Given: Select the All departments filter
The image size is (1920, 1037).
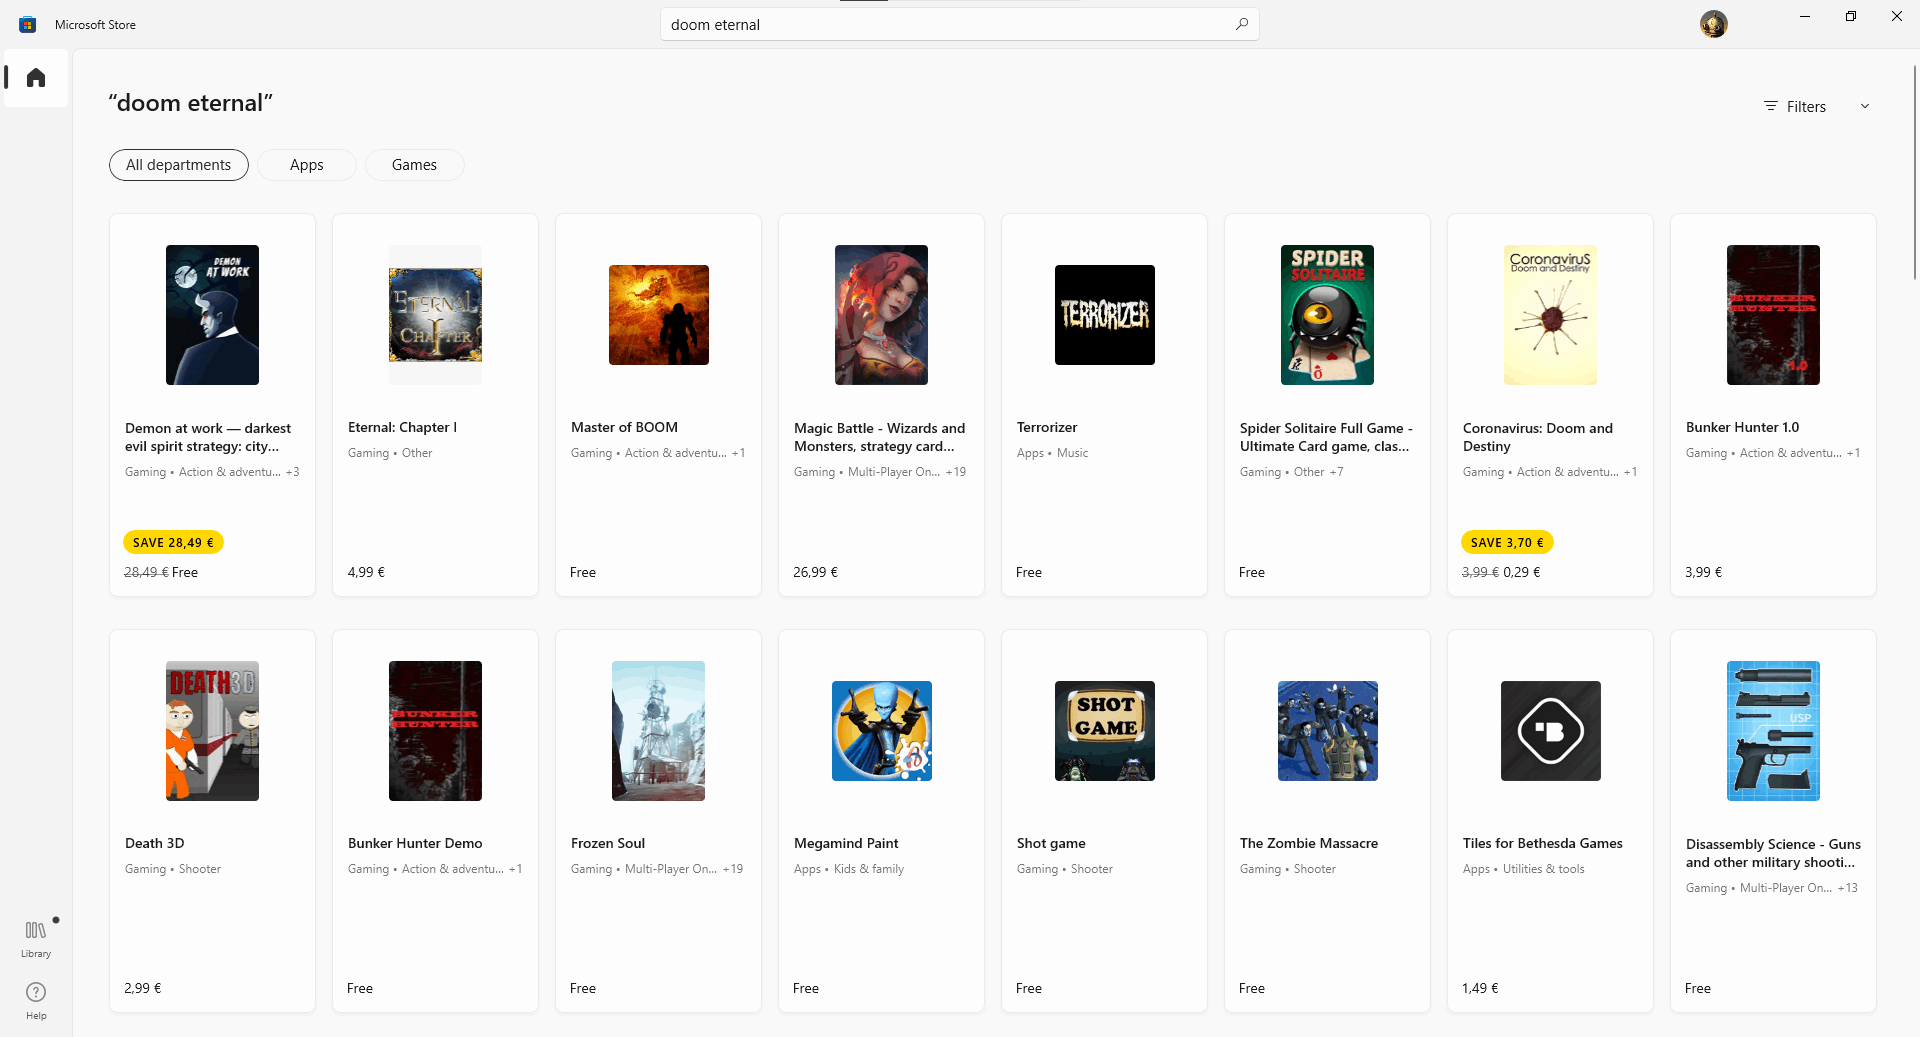Looking at the screenshot, I should (x=179, y=165).
